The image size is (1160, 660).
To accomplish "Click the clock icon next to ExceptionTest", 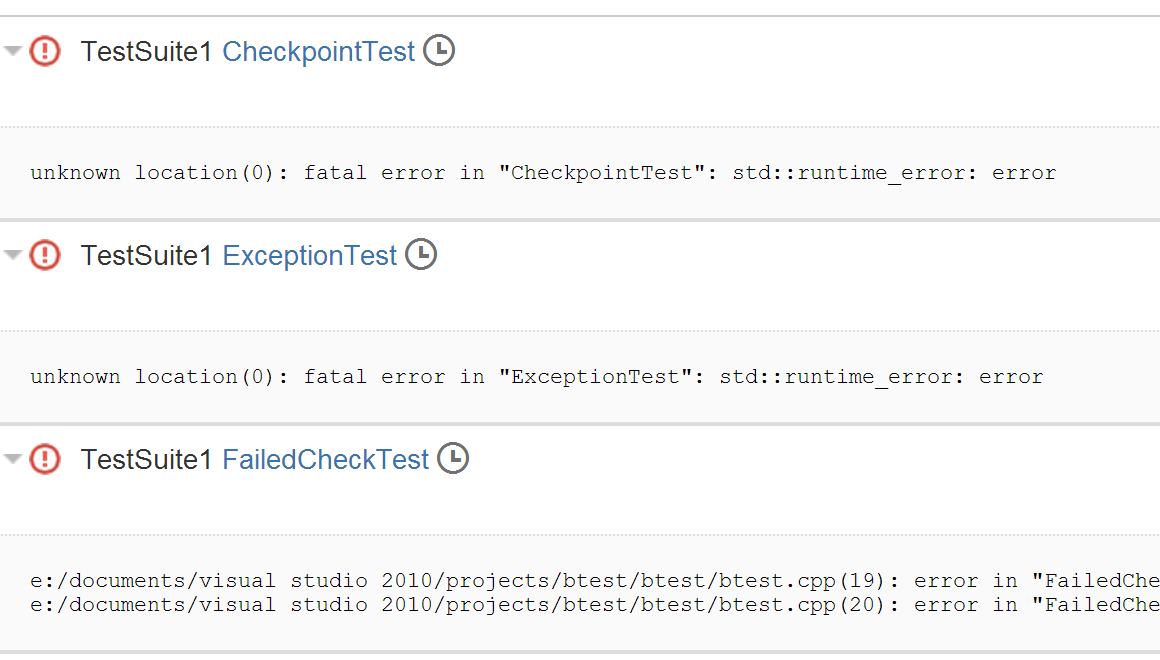I will [x=421, y=254].
